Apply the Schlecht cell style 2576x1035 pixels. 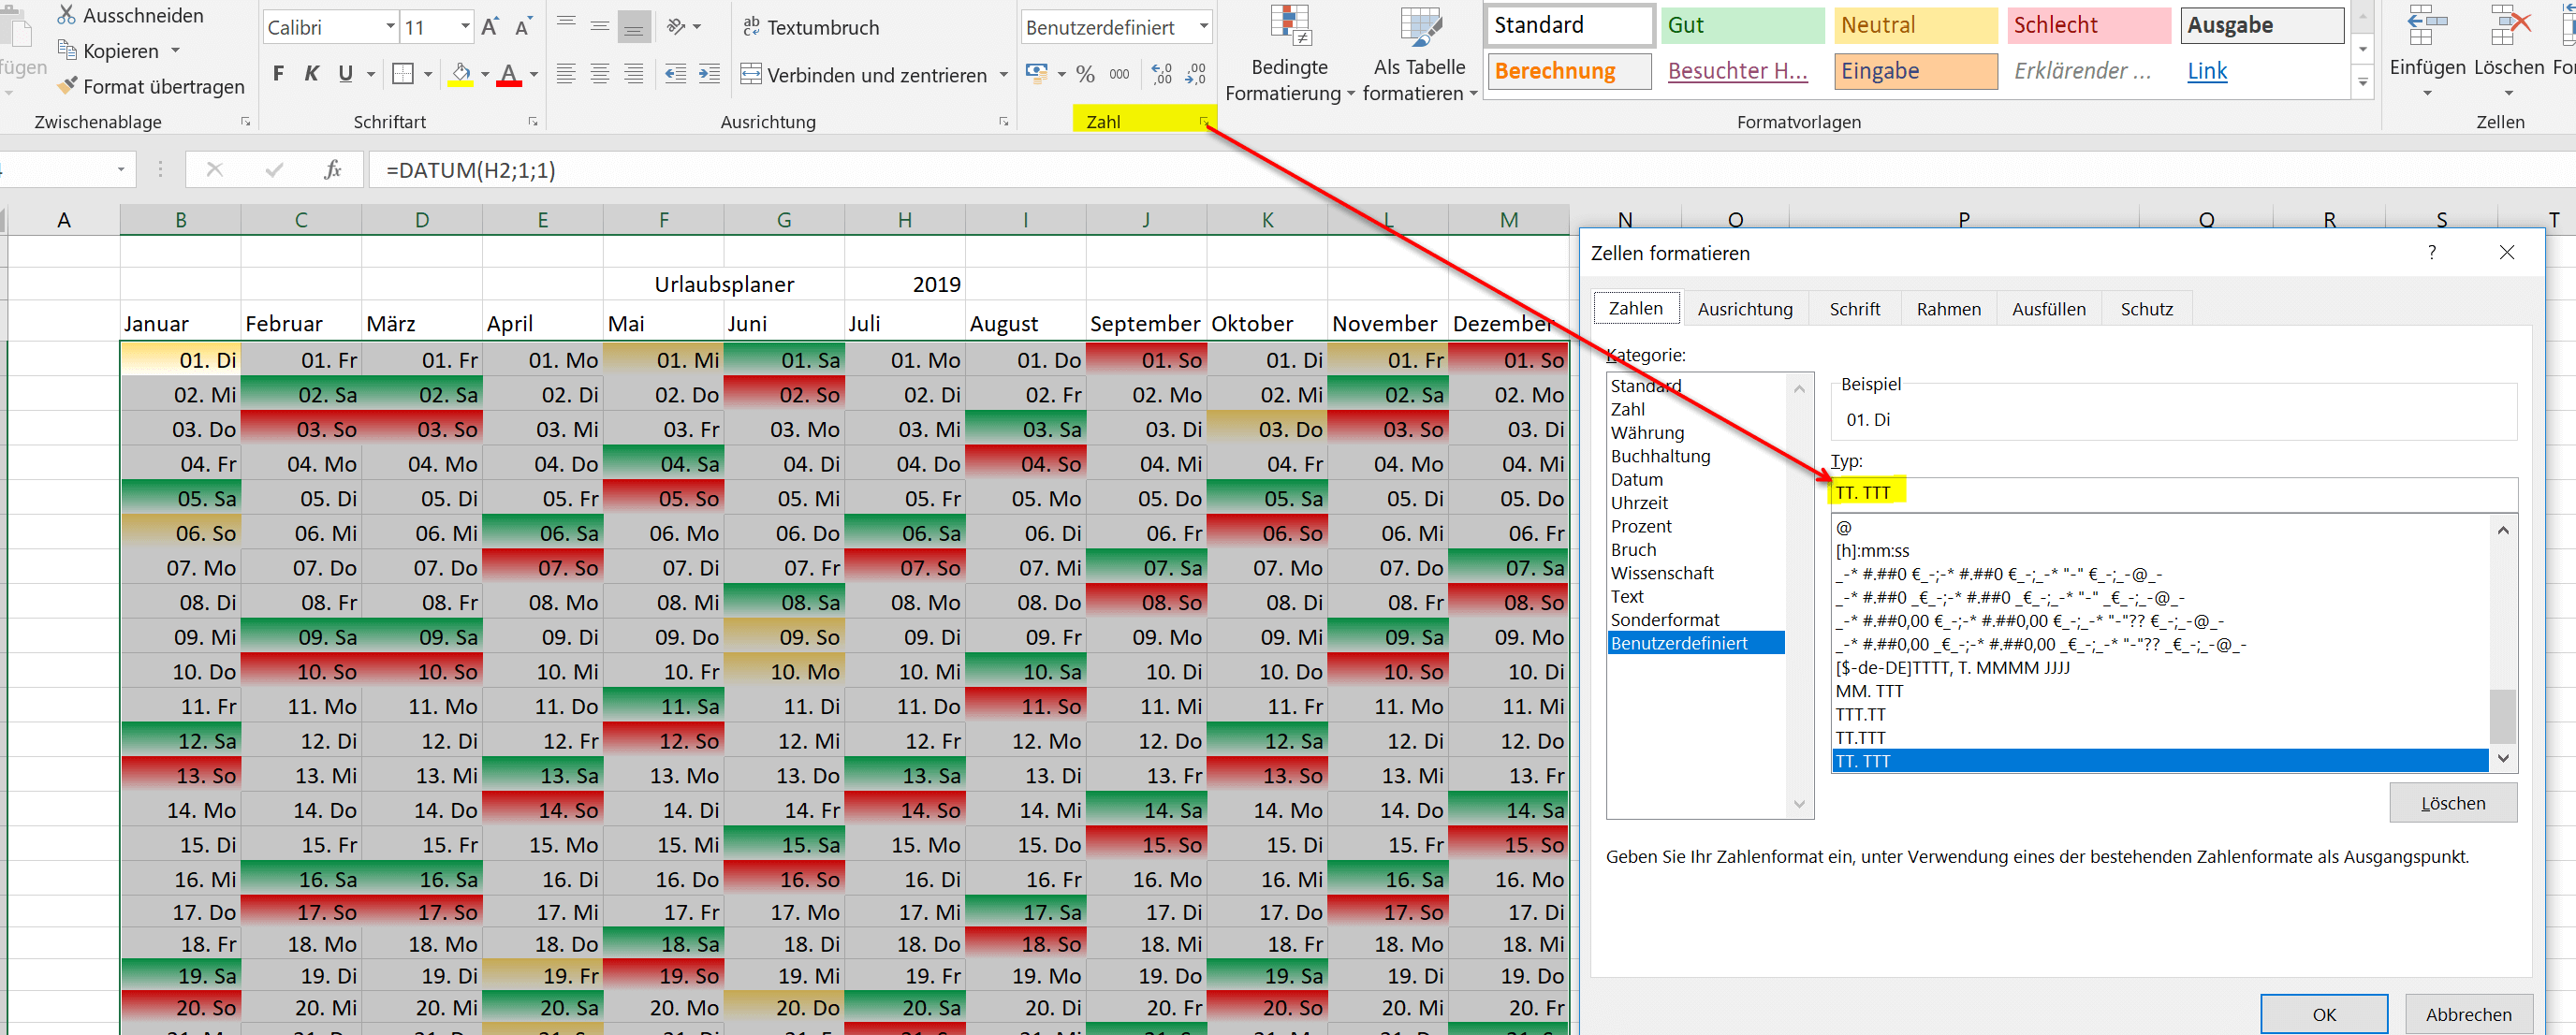click(2088, 25)
